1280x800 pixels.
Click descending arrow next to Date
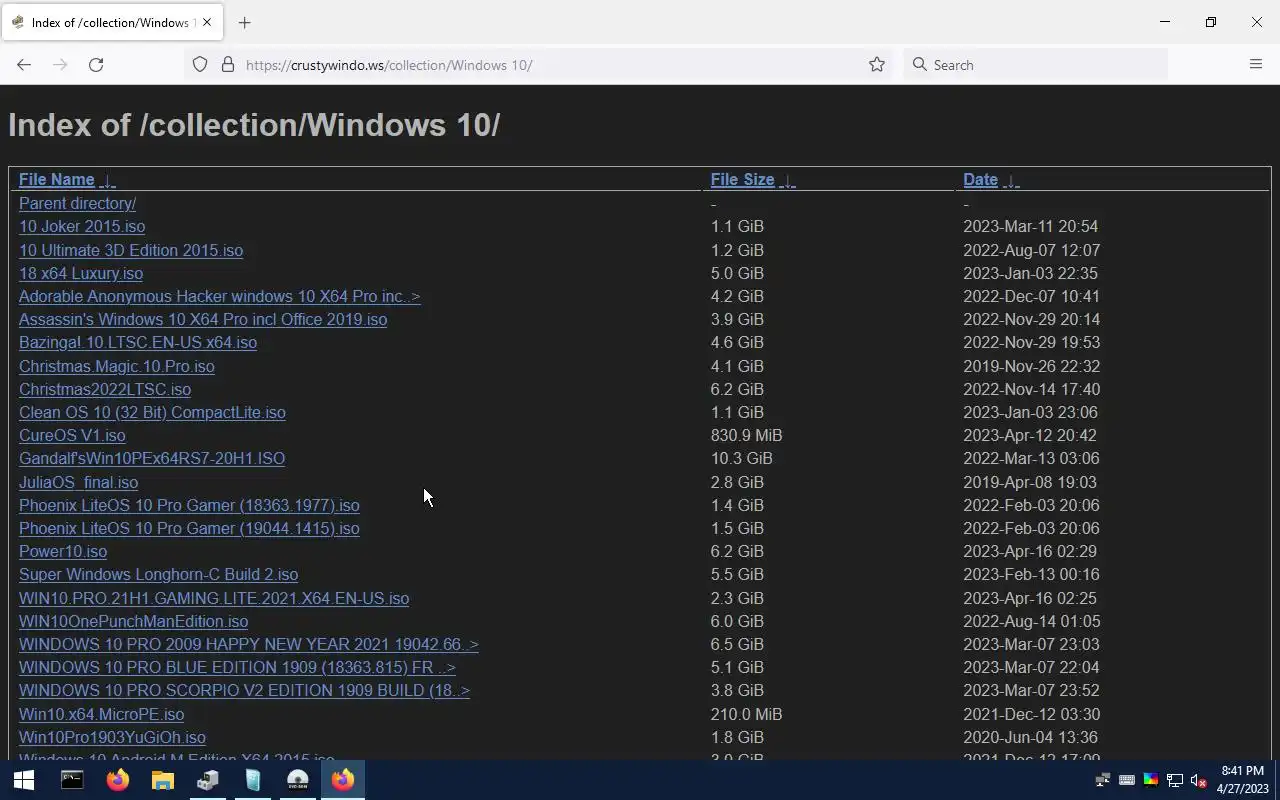click(1011, 181)
